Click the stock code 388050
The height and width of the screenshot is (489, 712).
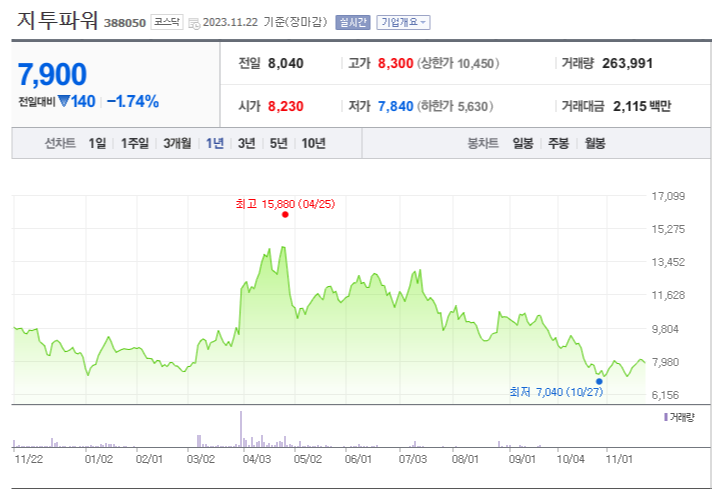[125, 23]
